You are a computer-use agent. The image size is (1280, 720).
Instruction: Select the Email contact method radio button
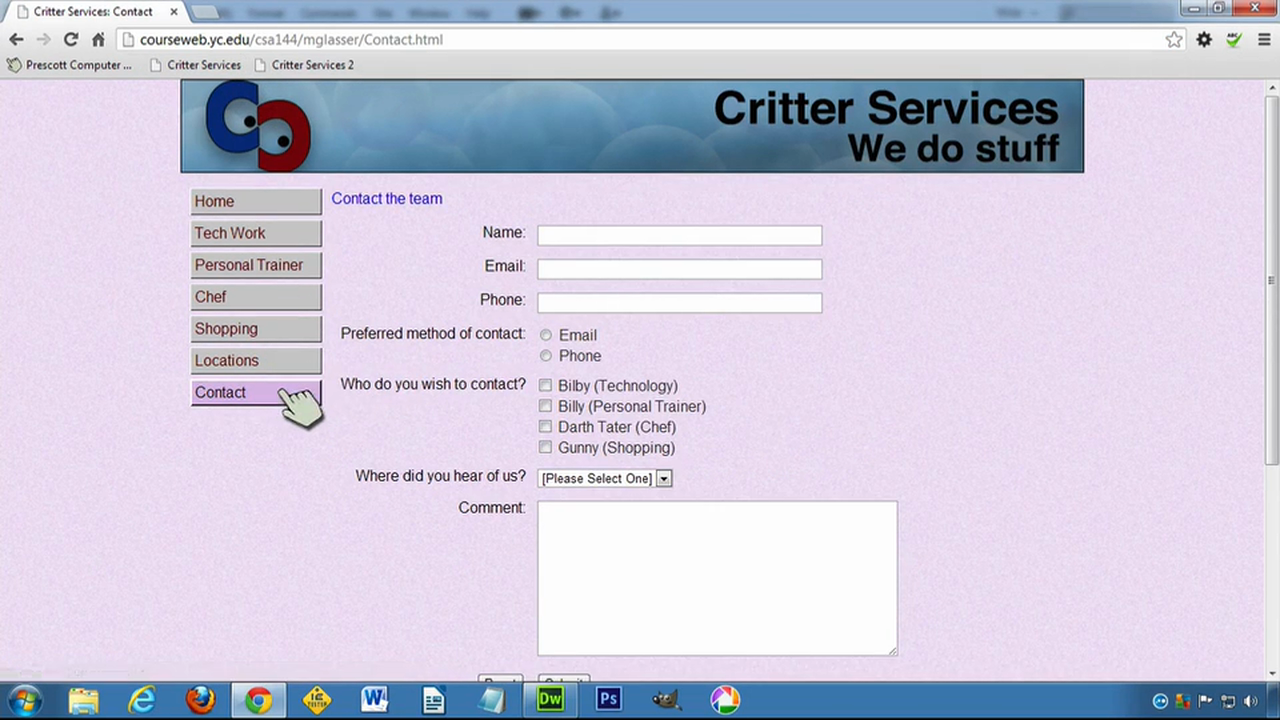tap(546, 335)
